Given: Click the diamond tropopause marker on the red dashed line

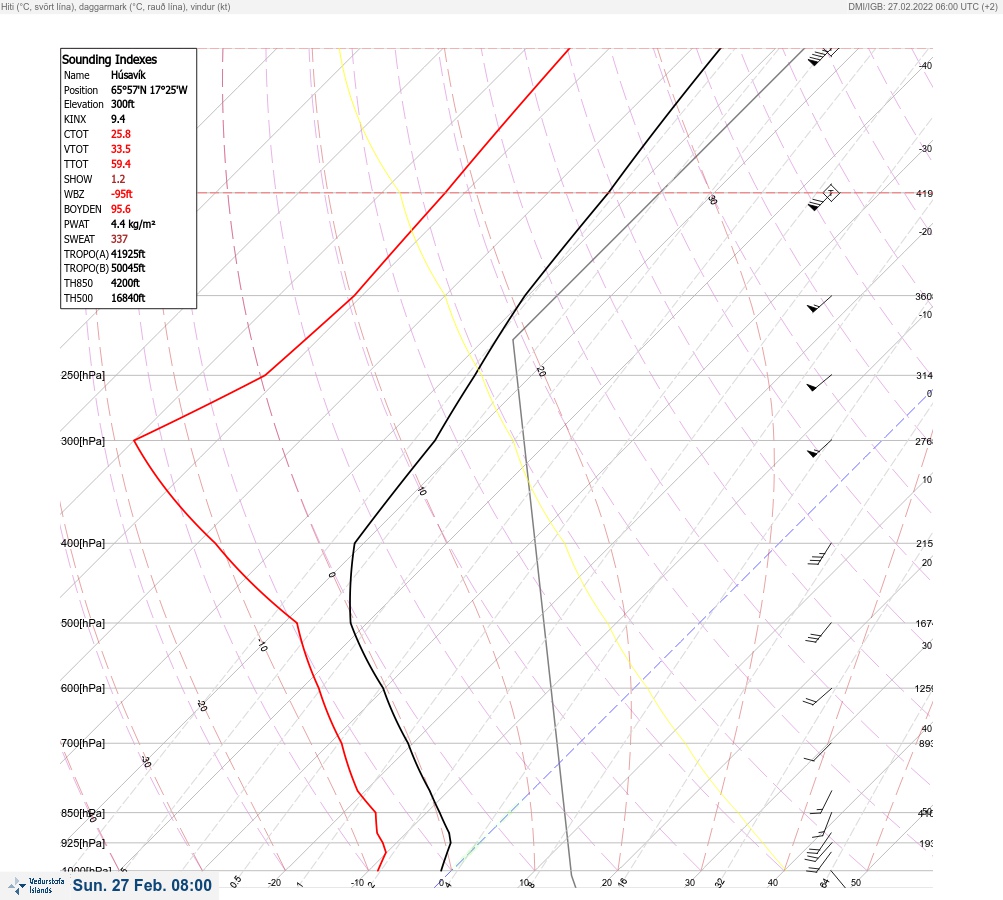Looking at the screenshot, I should 830,193.
